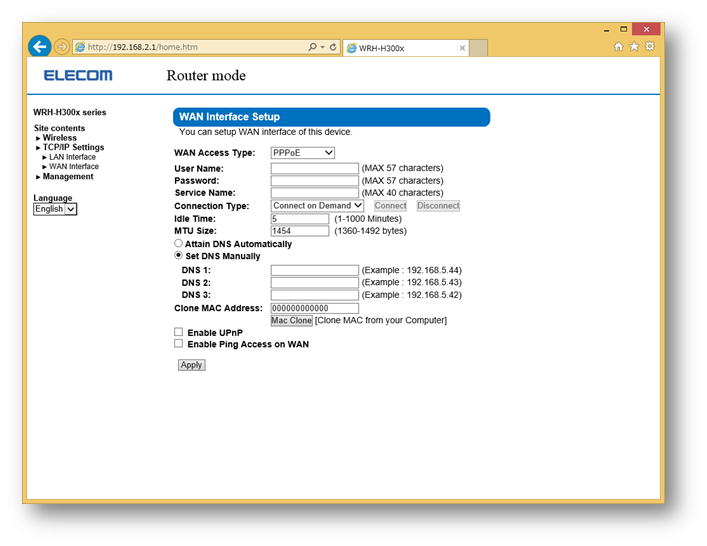707x546 pixels.
Task: Click the search magnifier in address bar
Action: (312, 47)
